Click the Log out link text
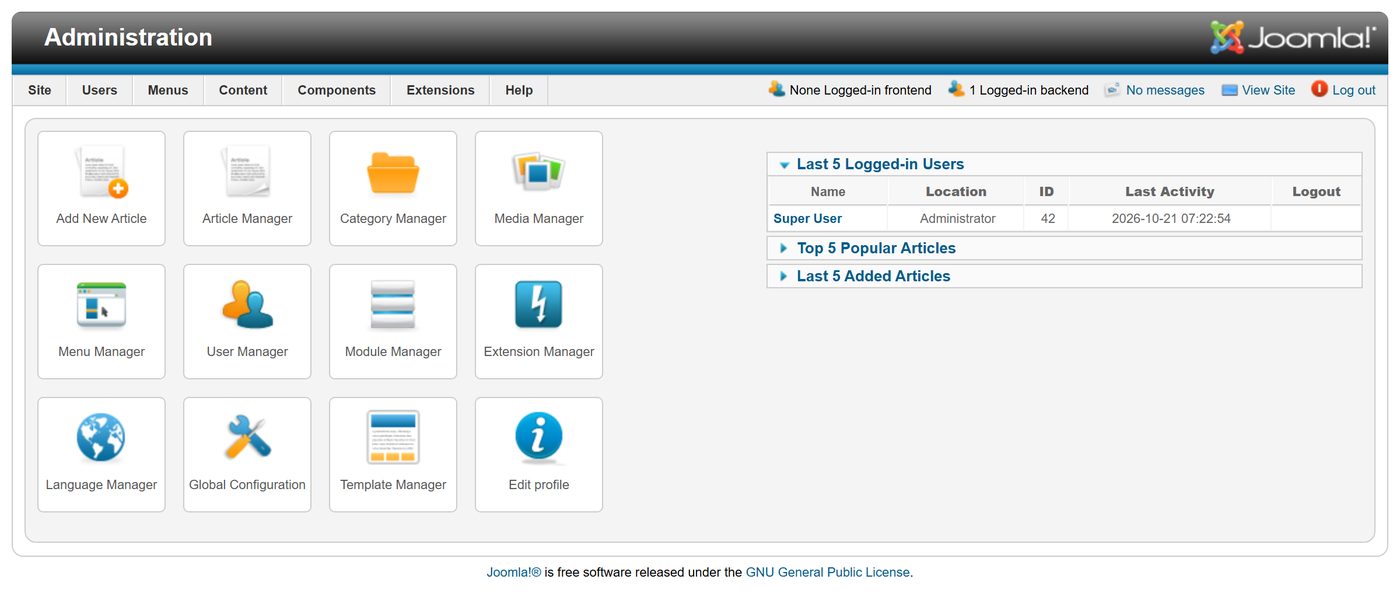 pos(1354,90)
